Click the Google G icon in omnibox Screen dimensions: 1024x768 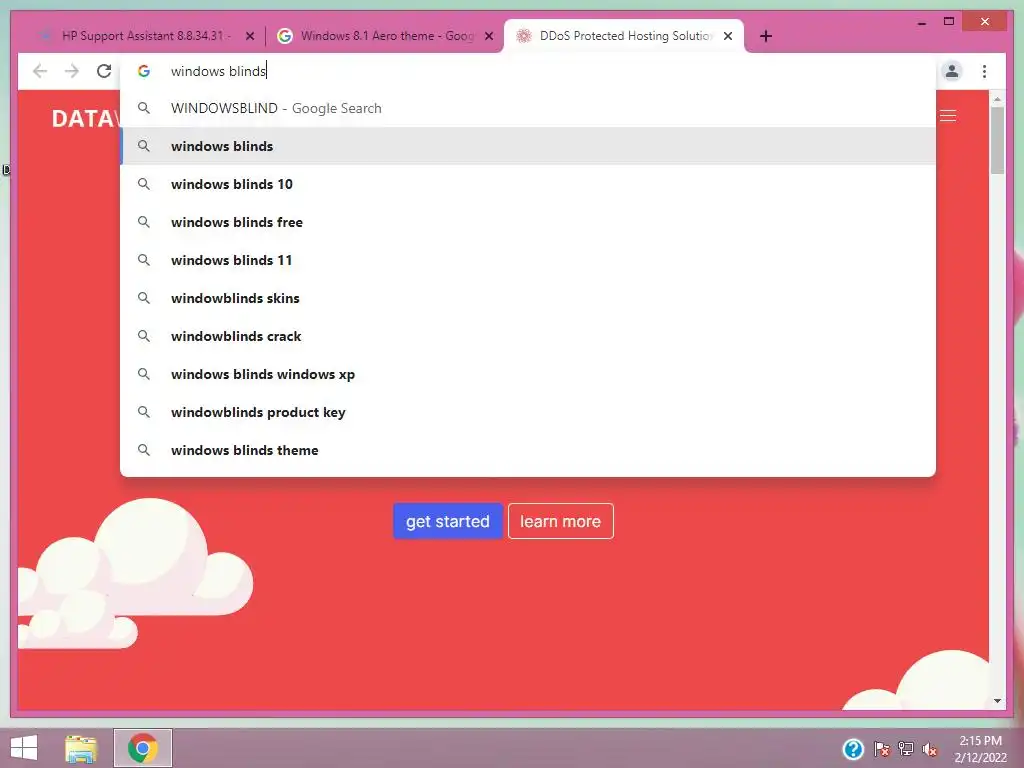coord(144,71)
